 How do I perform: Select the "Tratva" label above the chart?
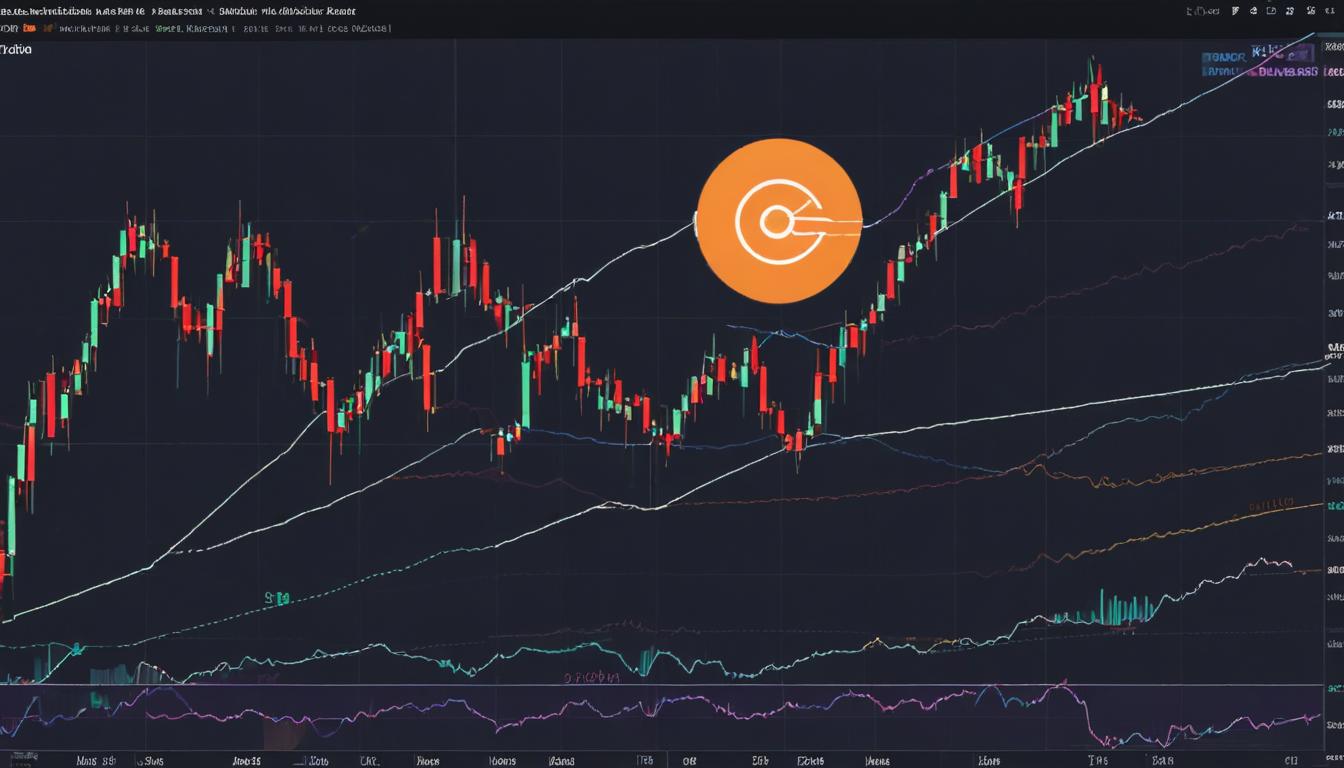(x=15, y=49)
